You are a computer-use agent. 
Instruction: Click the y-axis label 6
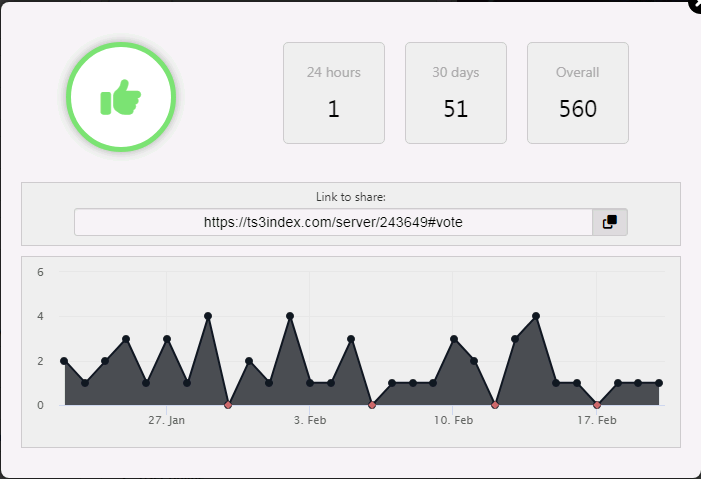pyautogui.click(x=40, y=272)
